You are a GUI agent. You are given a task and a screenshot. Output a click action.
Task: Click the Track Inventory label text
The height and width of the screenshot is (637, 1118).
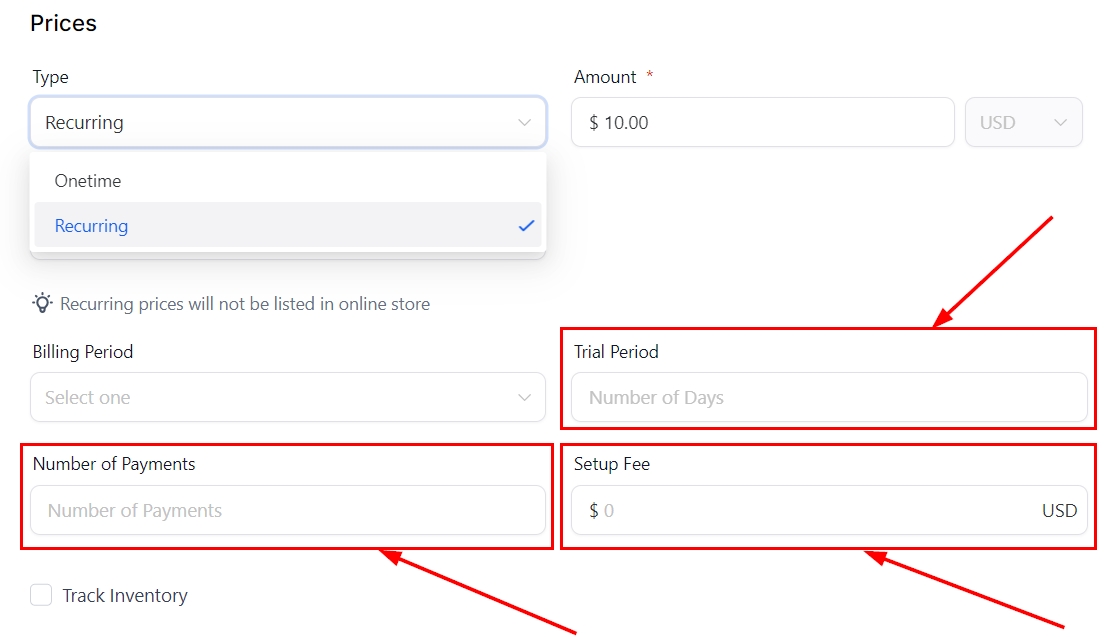tap(125, 596)
